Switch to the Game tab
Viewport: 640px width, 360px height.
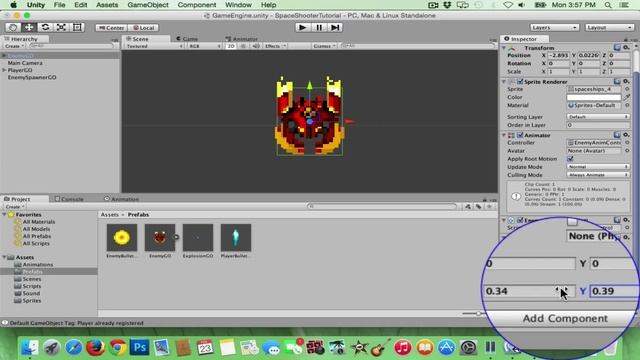point(187,39)
